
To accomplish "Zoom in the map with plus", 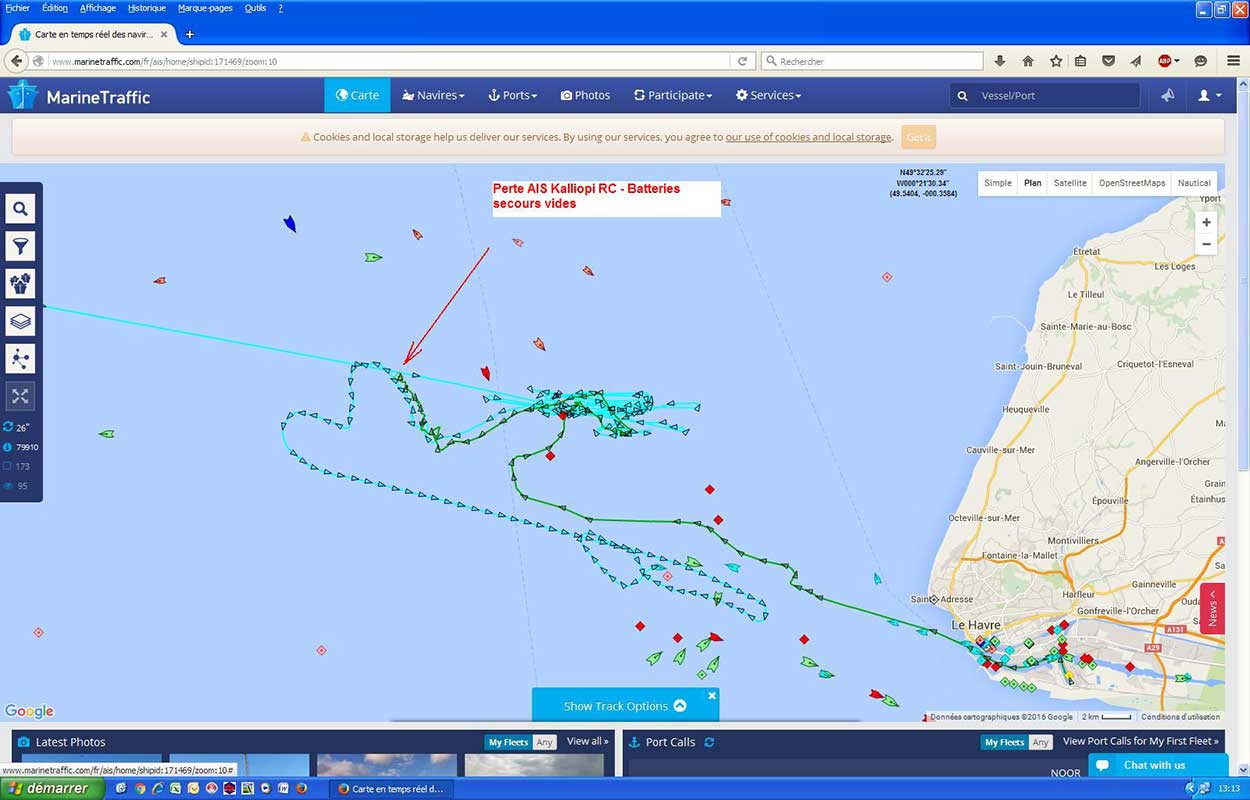I will (1206, 222).
